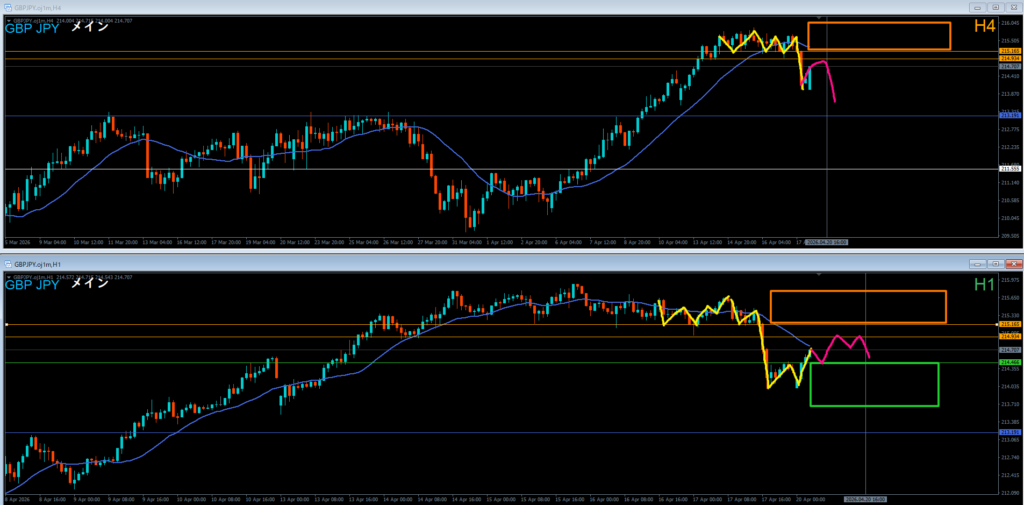Click the 209.505 scale value in H4 chart
This screenshot has height=505, width=1024.
pyautogui.click(x=1010, y=236)
